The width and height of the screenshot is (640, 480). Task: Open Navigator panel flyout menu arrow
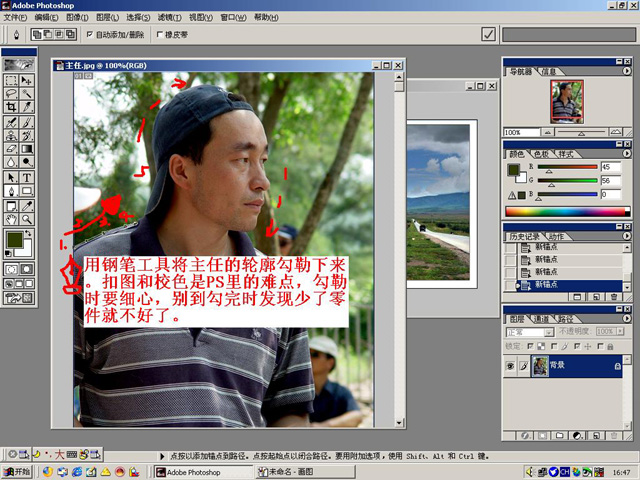coord(627,71)
